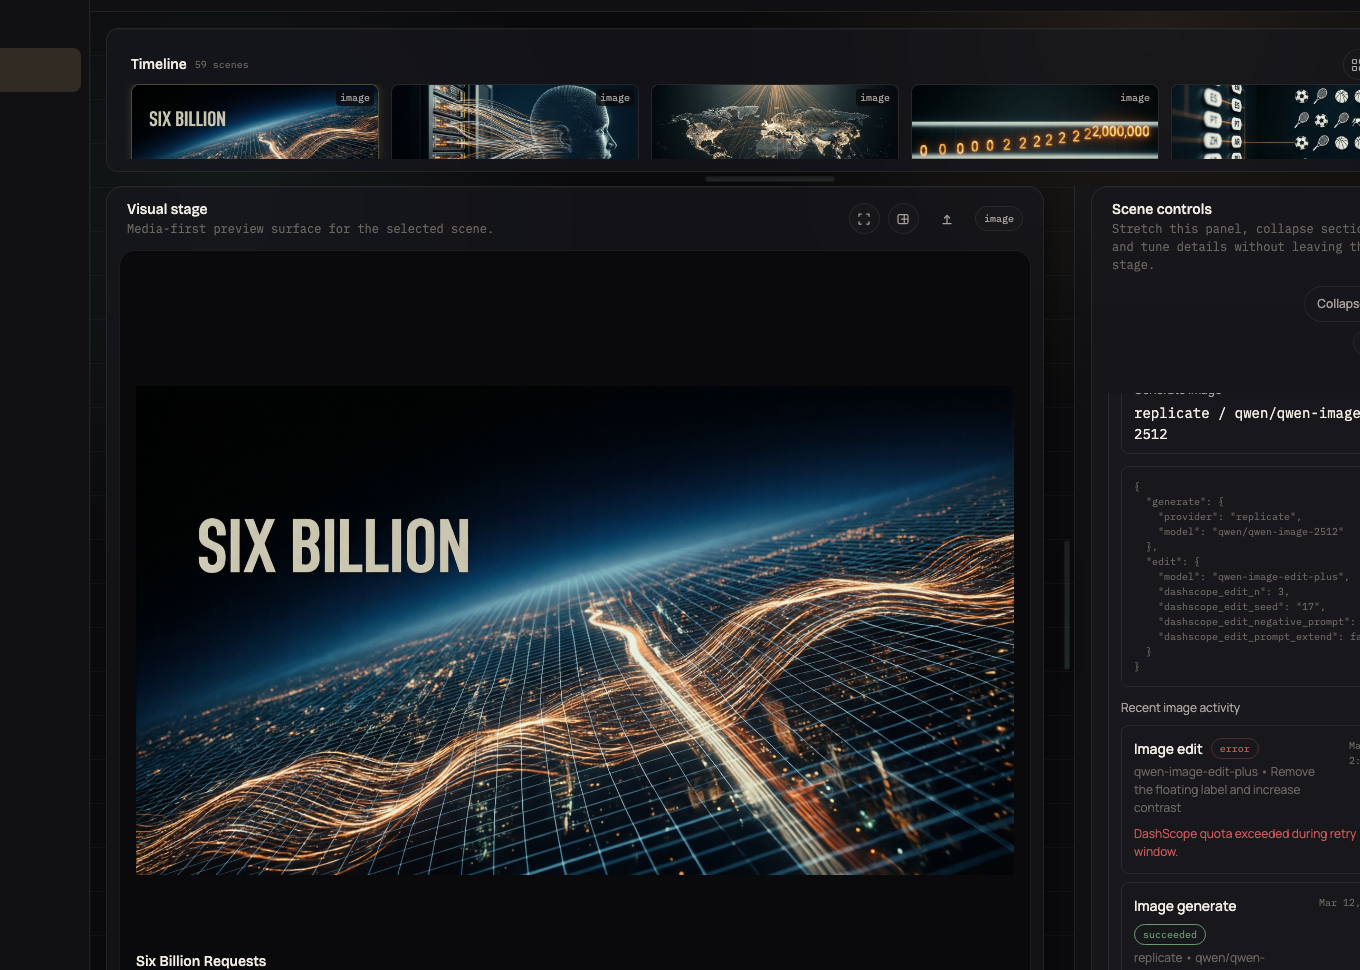Select the SIX BILLION scene thumbnail

[x=255, y=122]
